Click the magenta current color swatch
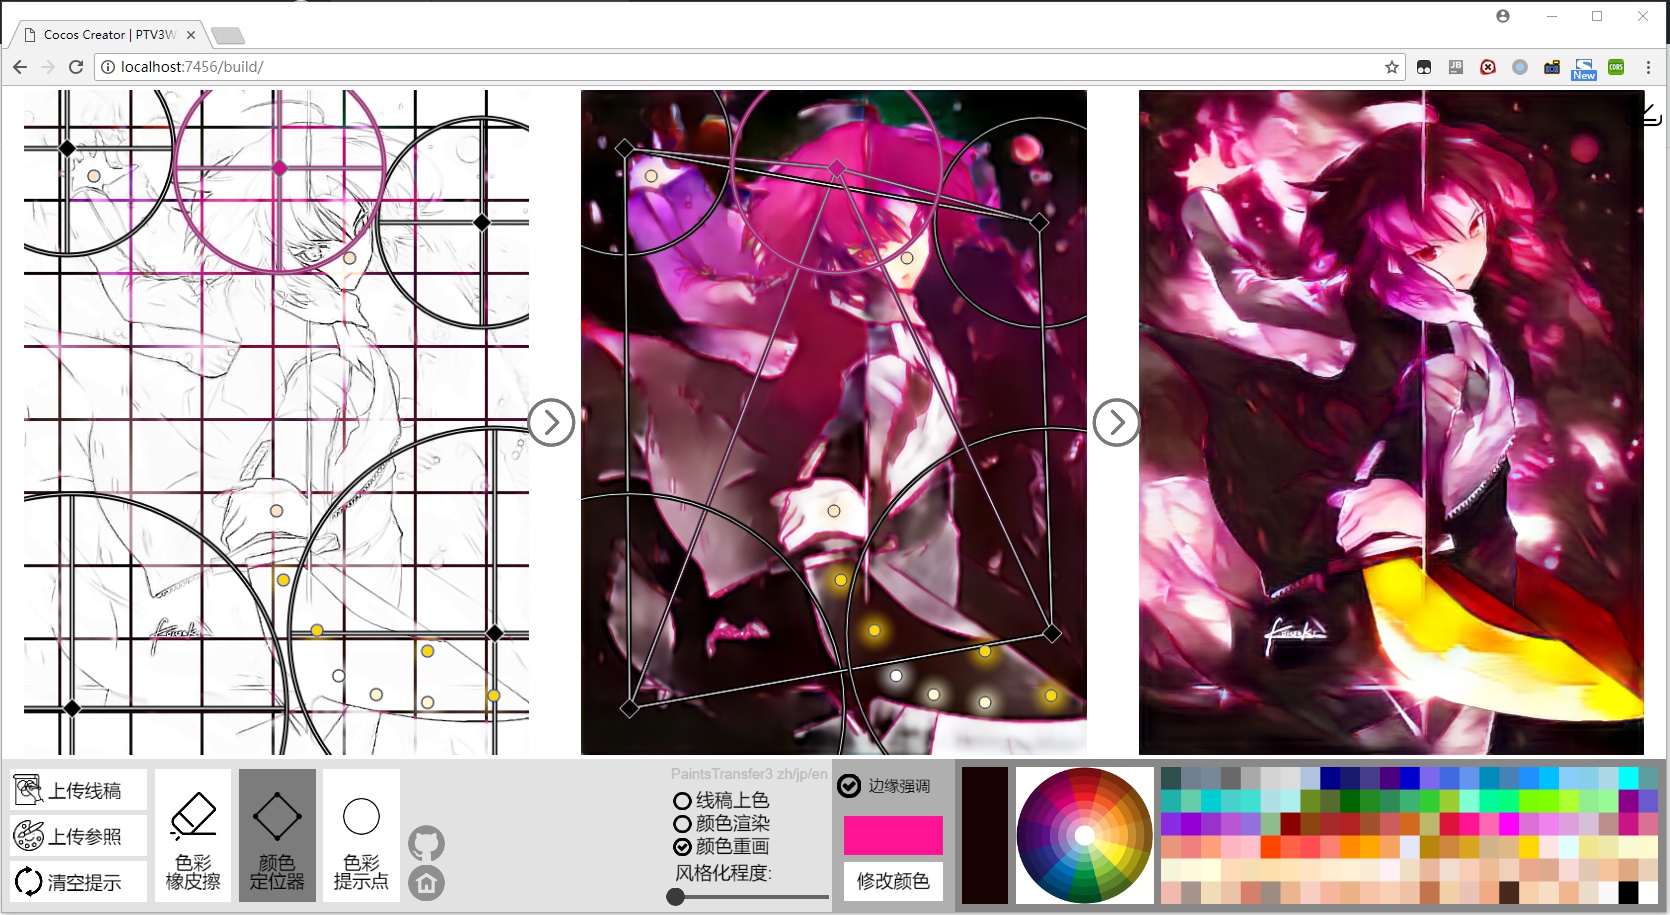The width and height of the screenshot is (1670, 915). point(893,835)
